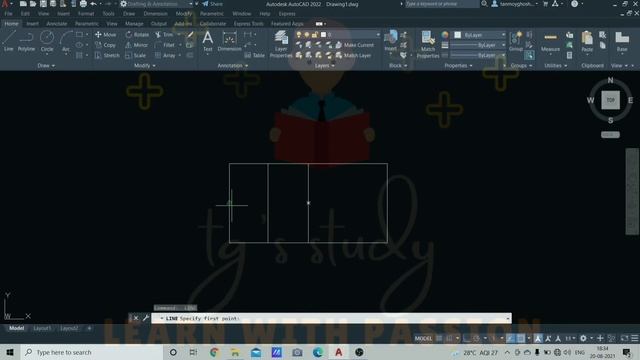The width and height of the screenshot is (640, 360).
Task: Click the object color wheel swatch
Action: point(445,35)
